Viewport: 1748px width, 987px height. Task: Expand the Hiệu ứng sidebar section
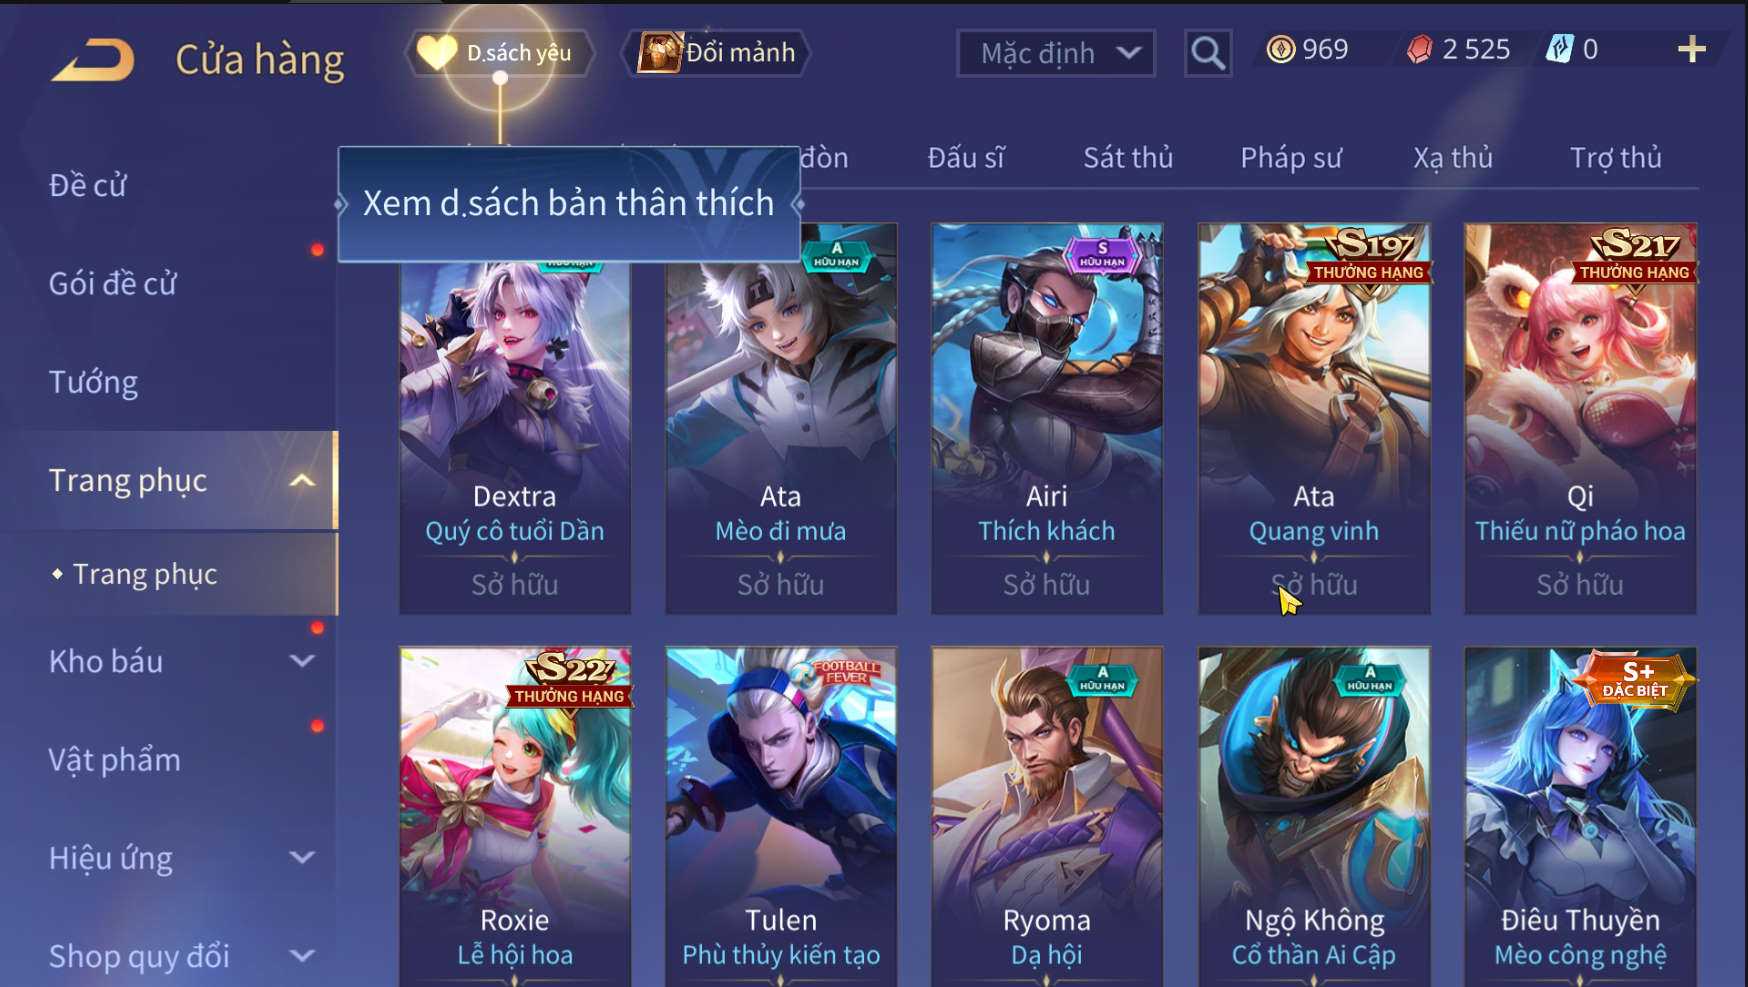tap(302, 858)
